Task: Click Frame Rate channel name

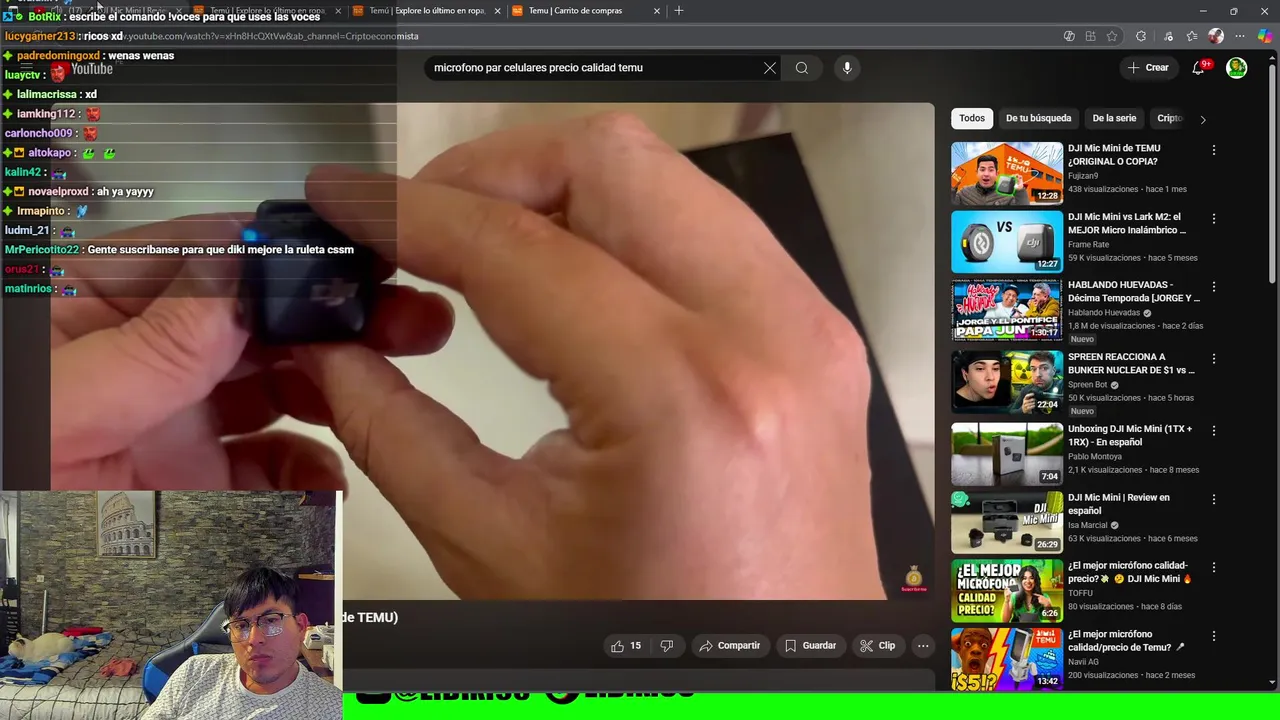Action: tap(1088, 244)
